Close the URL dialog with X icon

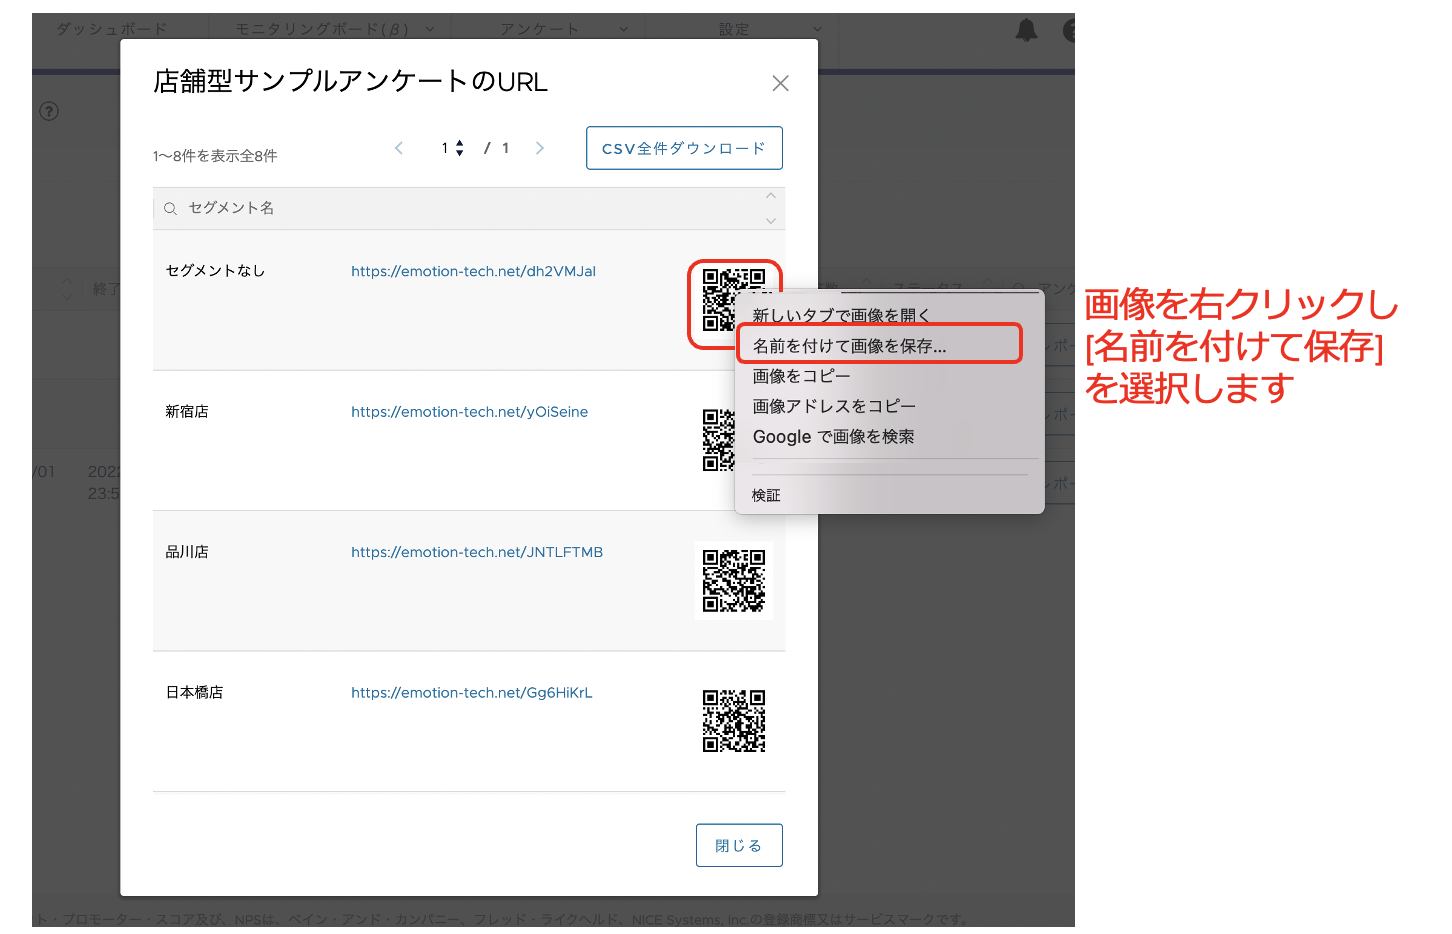(x=780, y=83)
